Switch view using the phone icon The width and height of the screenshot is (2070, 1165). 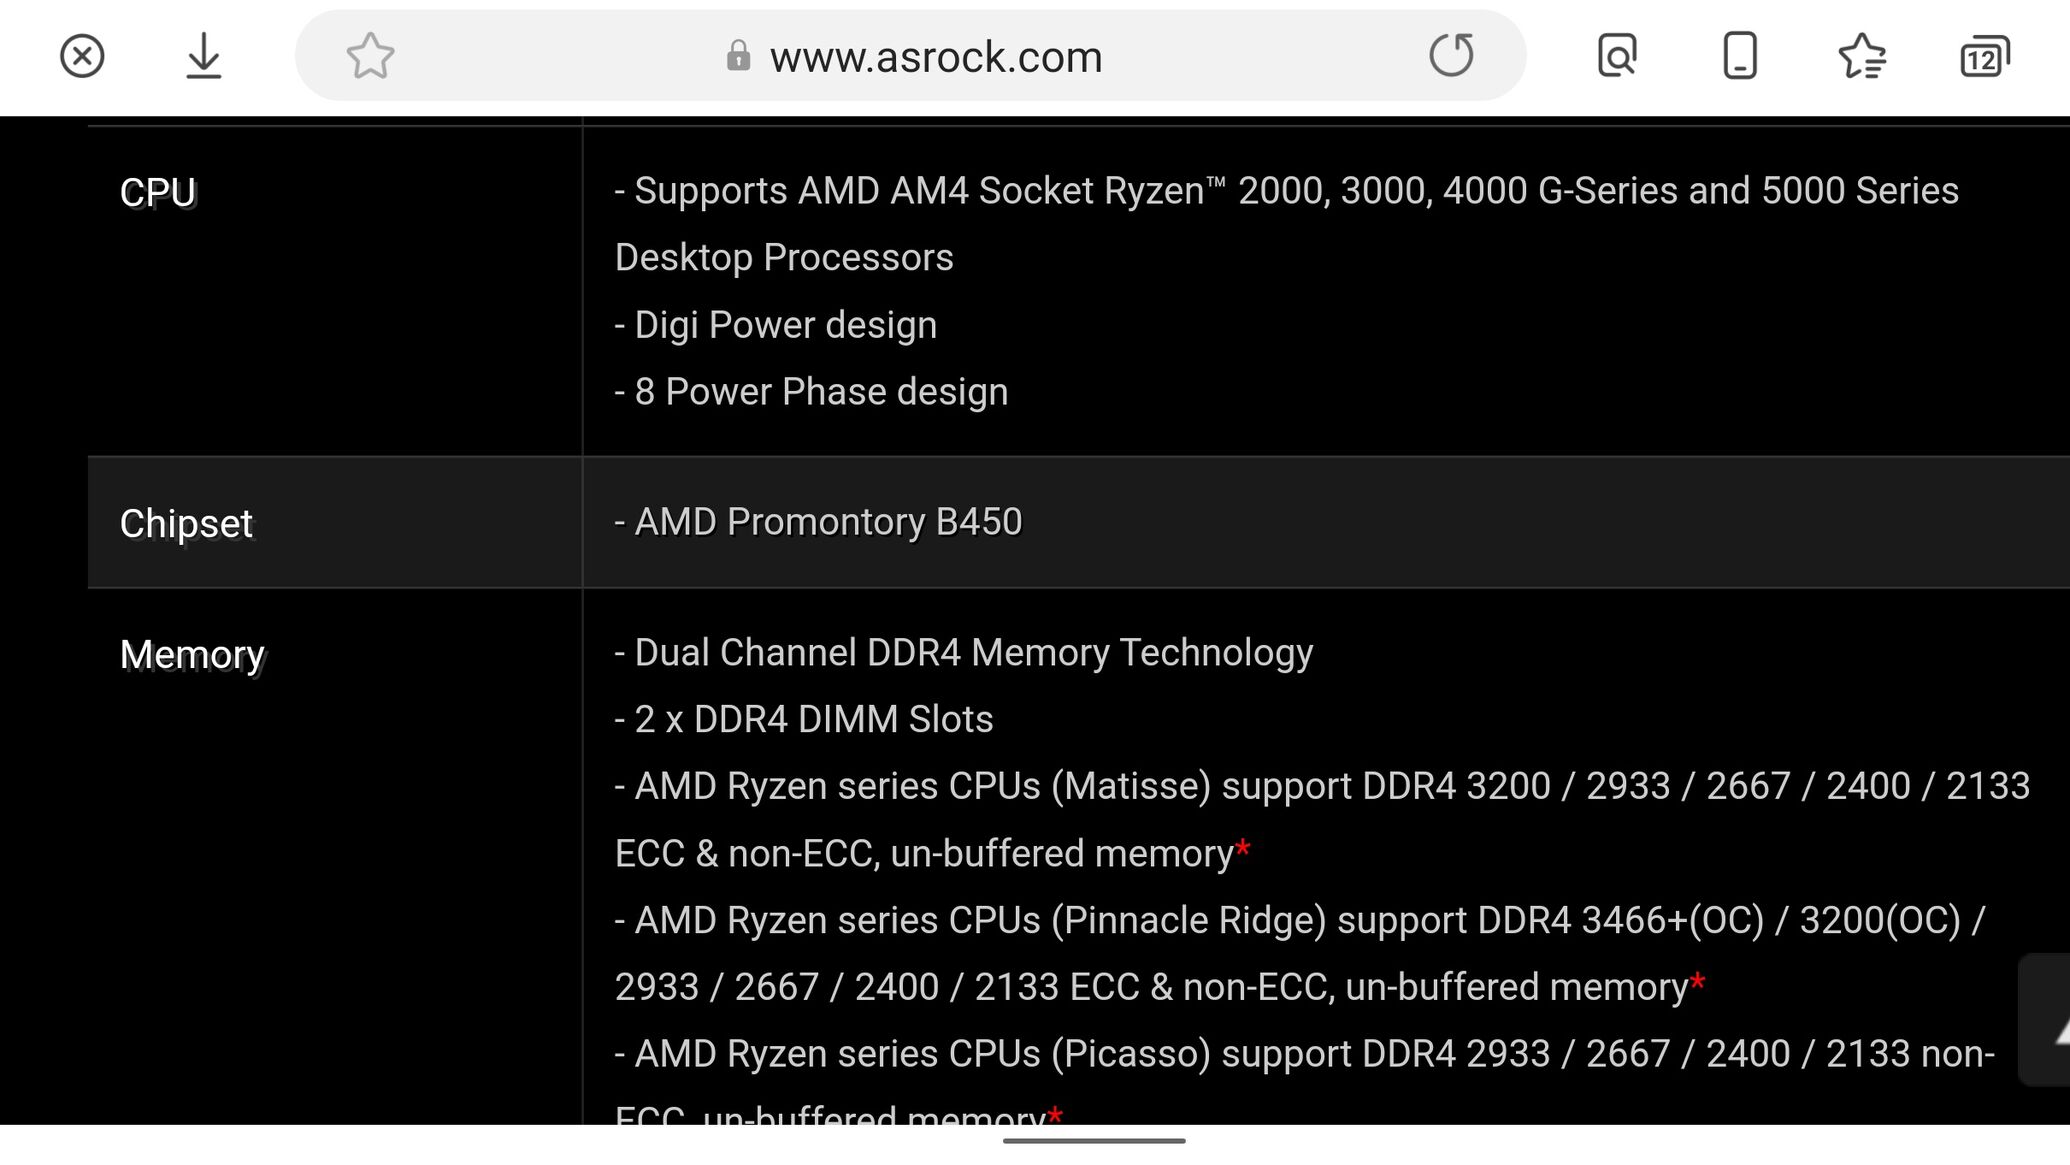coord(1740,56)
